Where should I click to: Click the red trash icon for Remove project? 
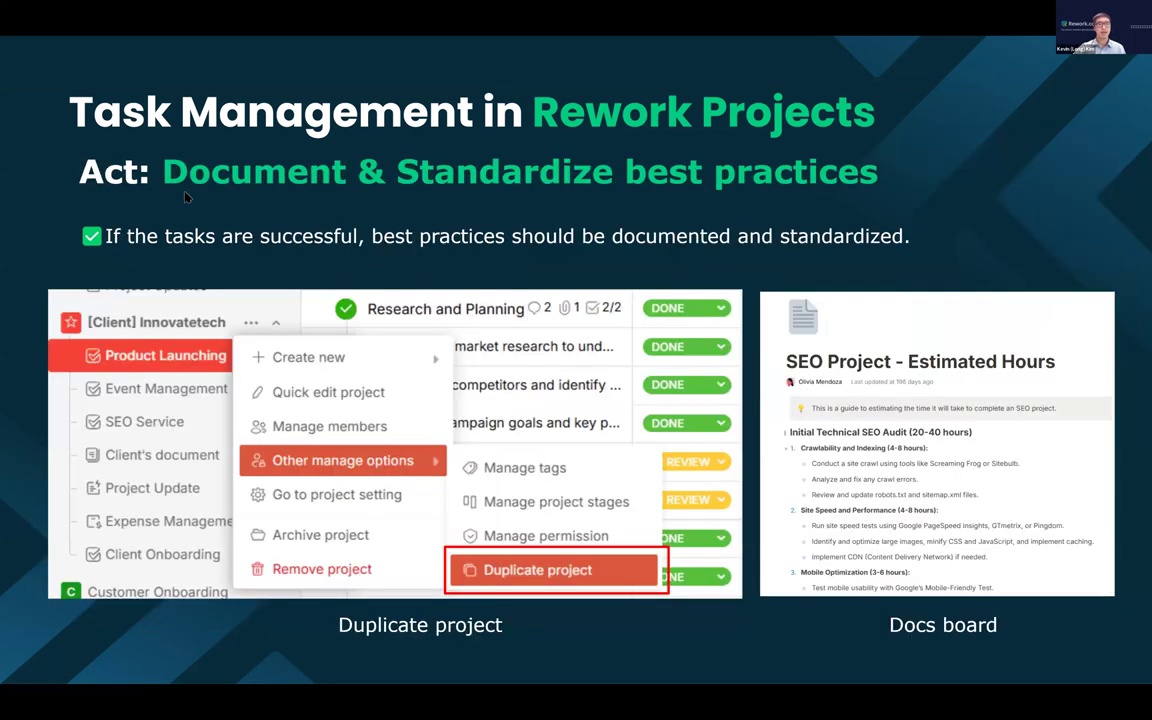(258, 569)
